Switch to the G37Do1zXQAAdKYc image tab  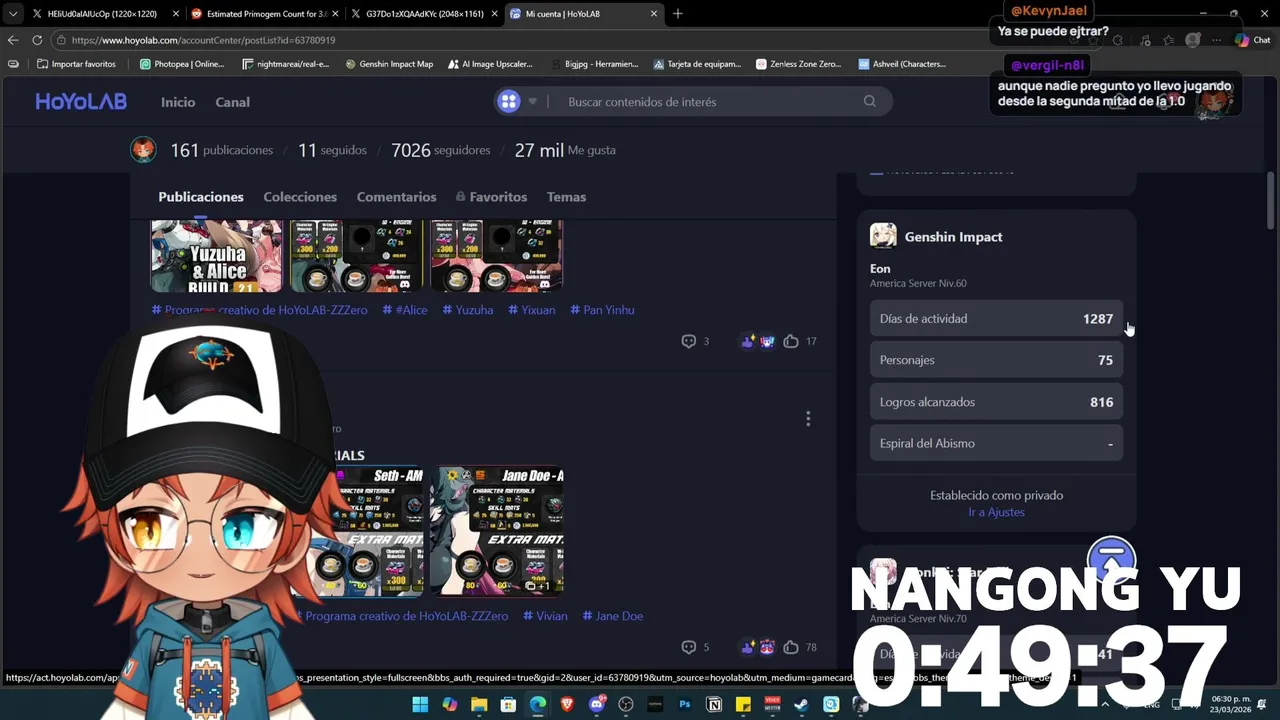pyautogui.click(x=424, y=14)
